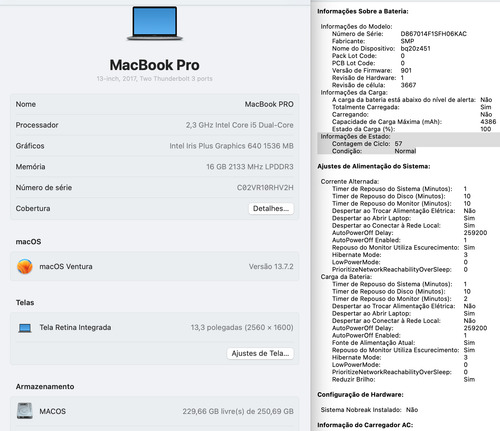Click the Pack Lot Code row
The height and width of the screenshot is (431, 500).
pyautogui.click(x=368, y=56)
